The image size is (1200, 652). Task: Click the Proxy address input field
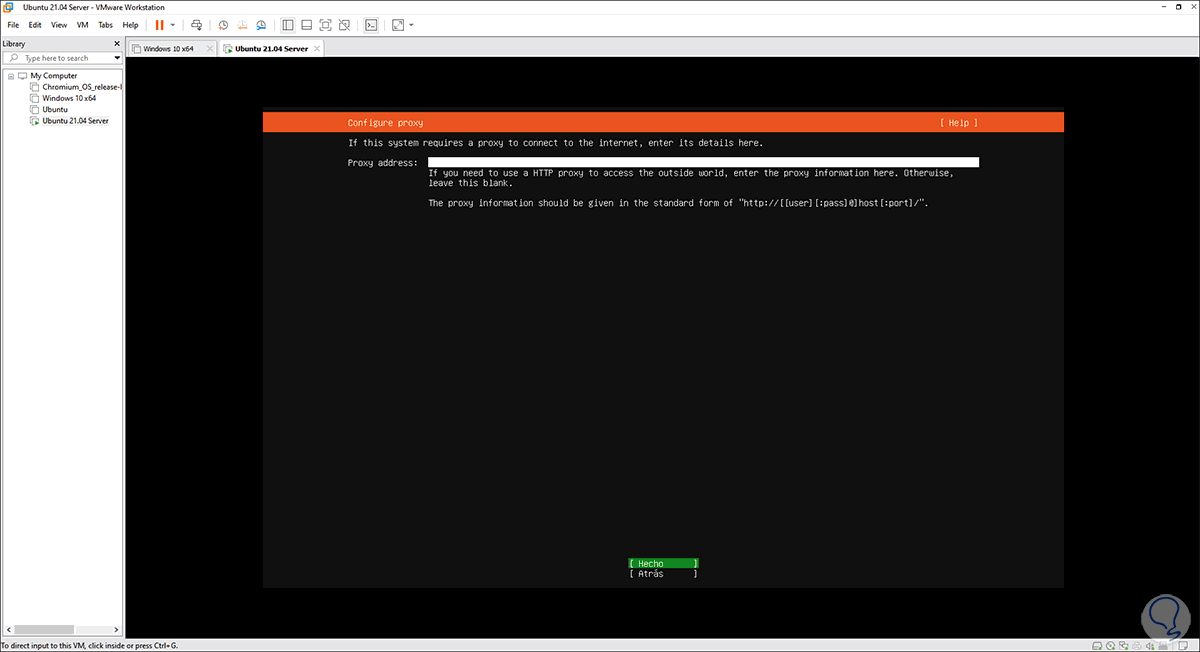(x=703, y=162)
